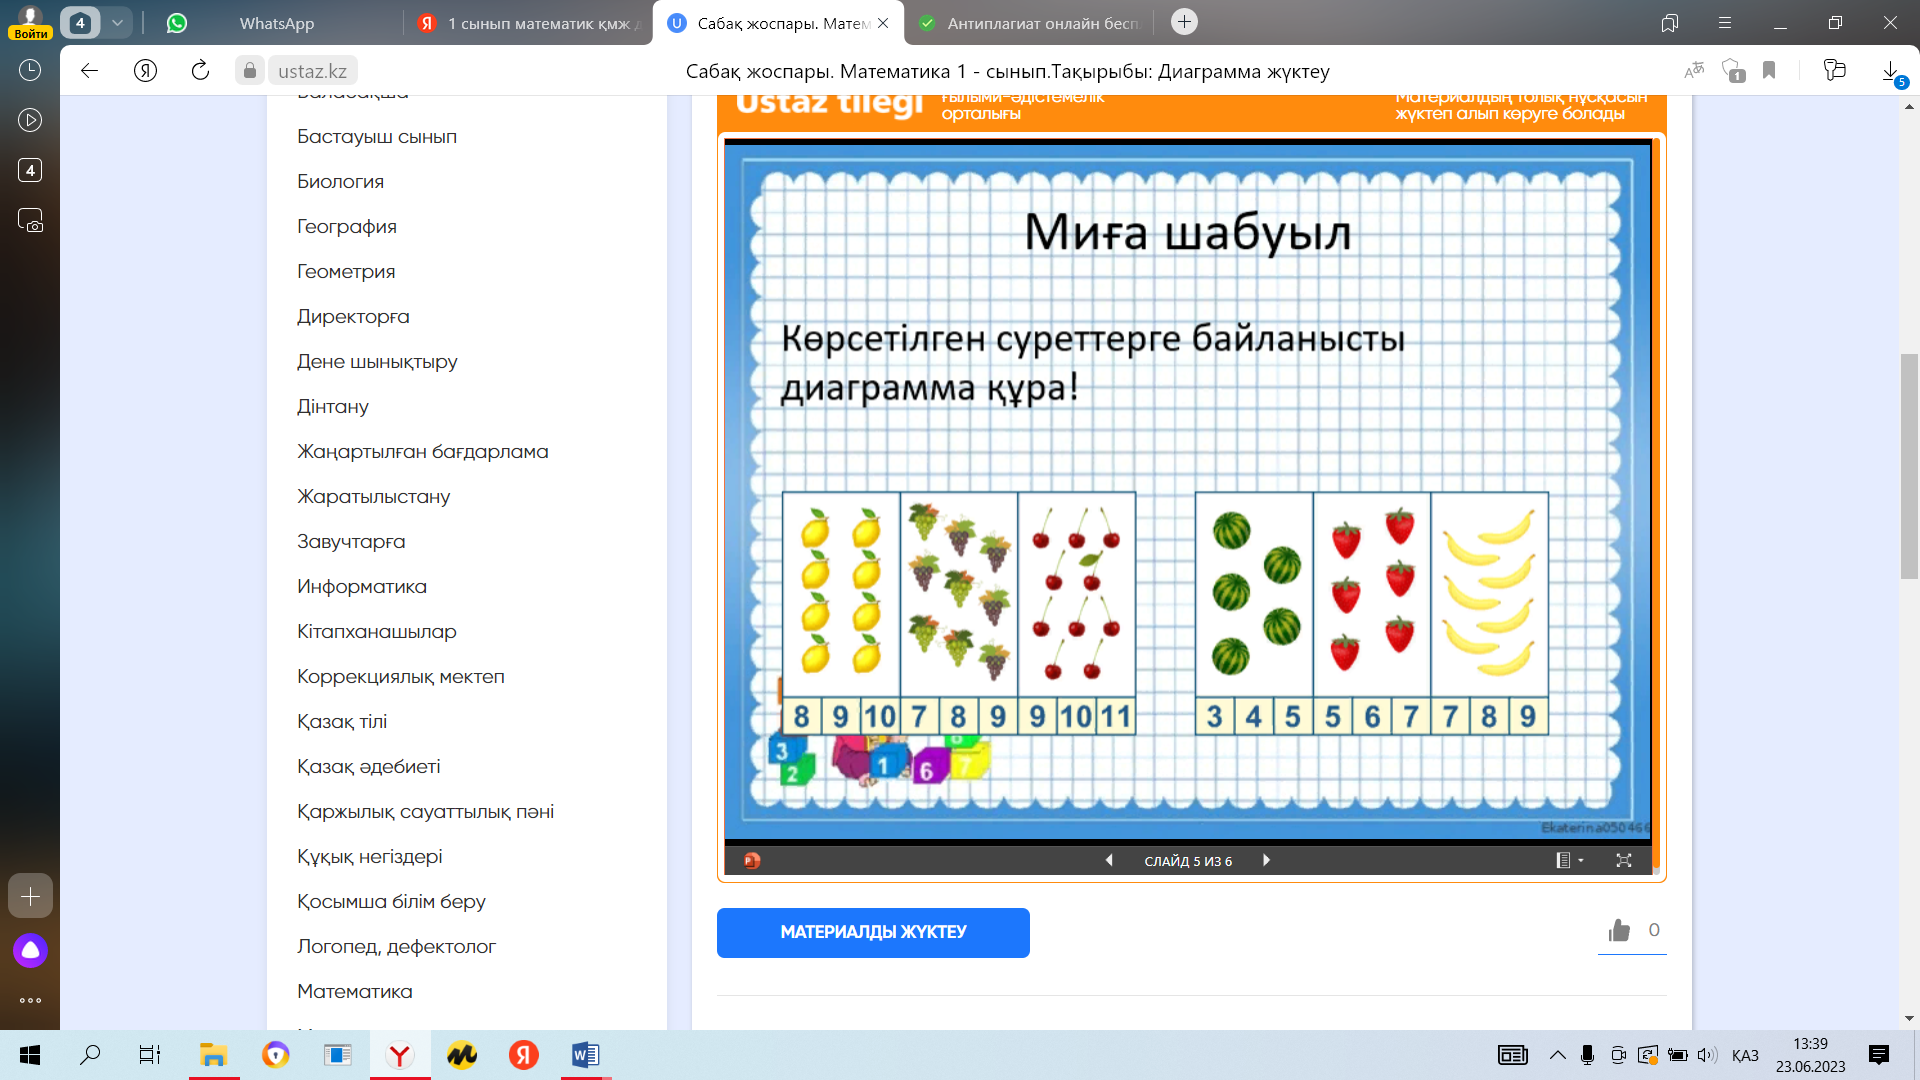The height and width of the screenshot is (1080, 1920).
Task: Bookmark this page with the bookmark icon
Action: pyautogui.click(x=1769, y=70)
